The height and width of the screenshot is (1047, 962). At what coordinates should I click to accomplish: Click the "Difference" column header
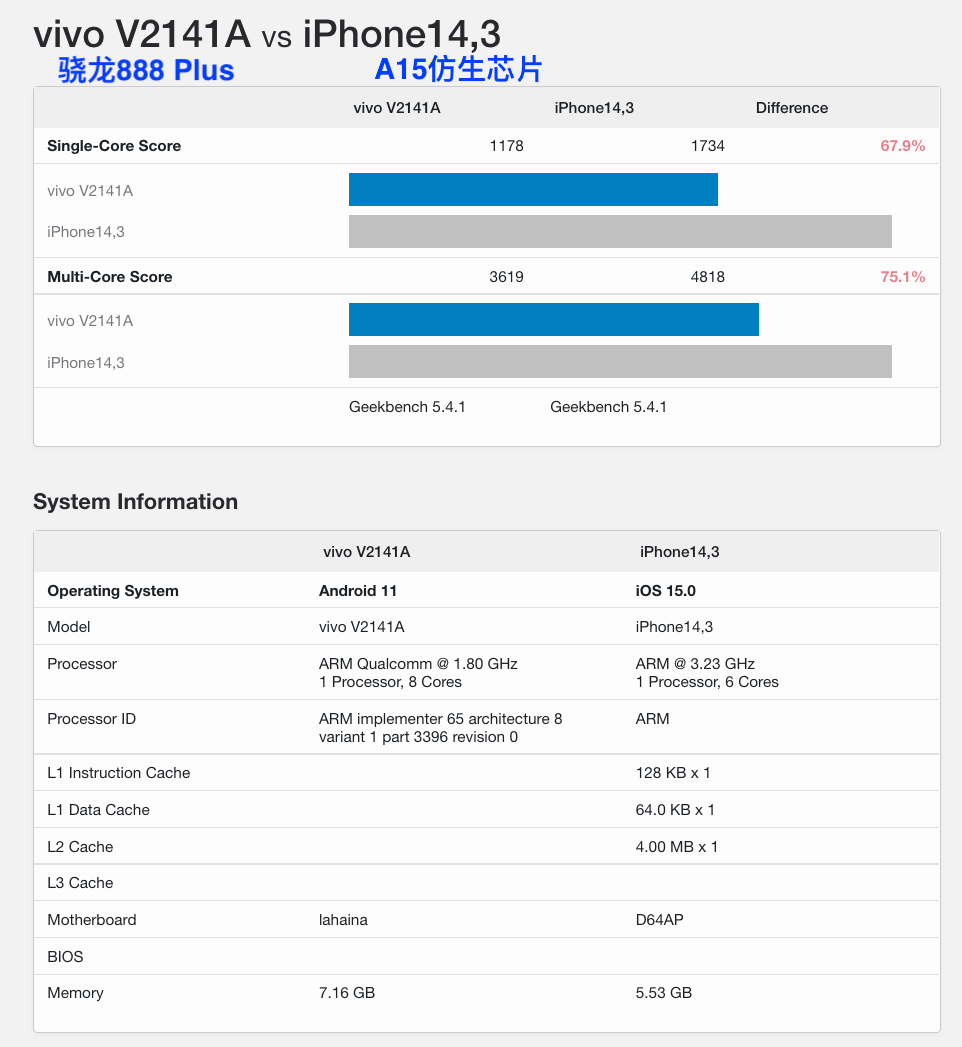tap(792, 108)
